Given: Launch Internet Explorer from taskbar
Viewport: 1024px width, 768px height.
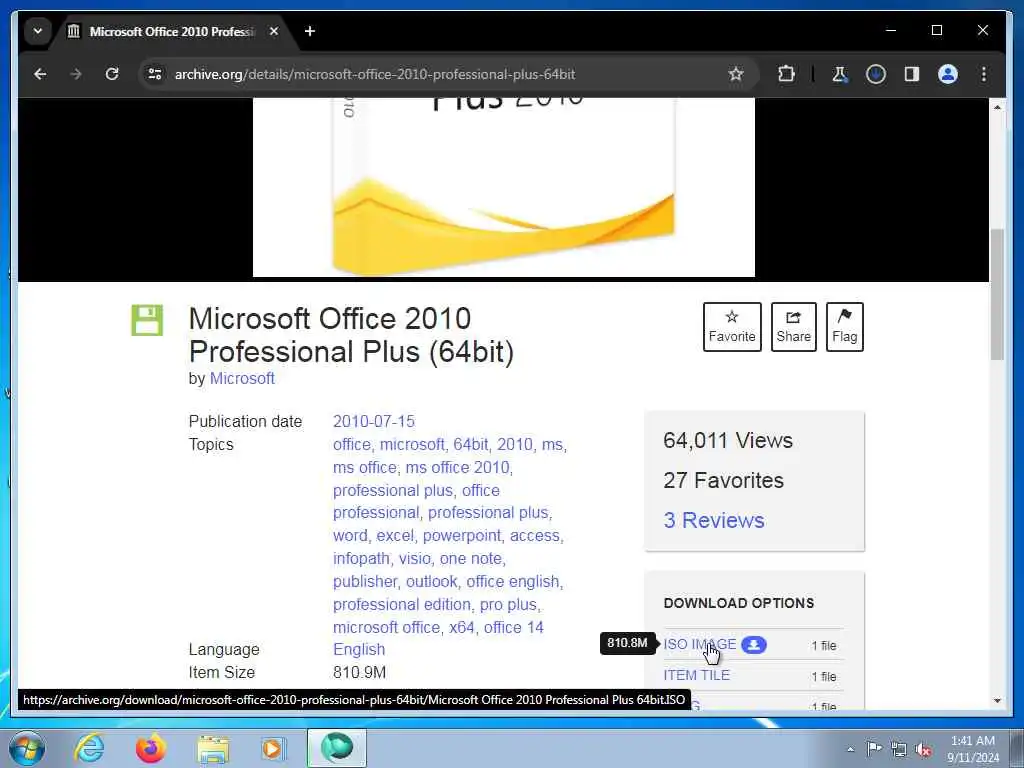Looking at the screenshot, I should pos(89,748).
